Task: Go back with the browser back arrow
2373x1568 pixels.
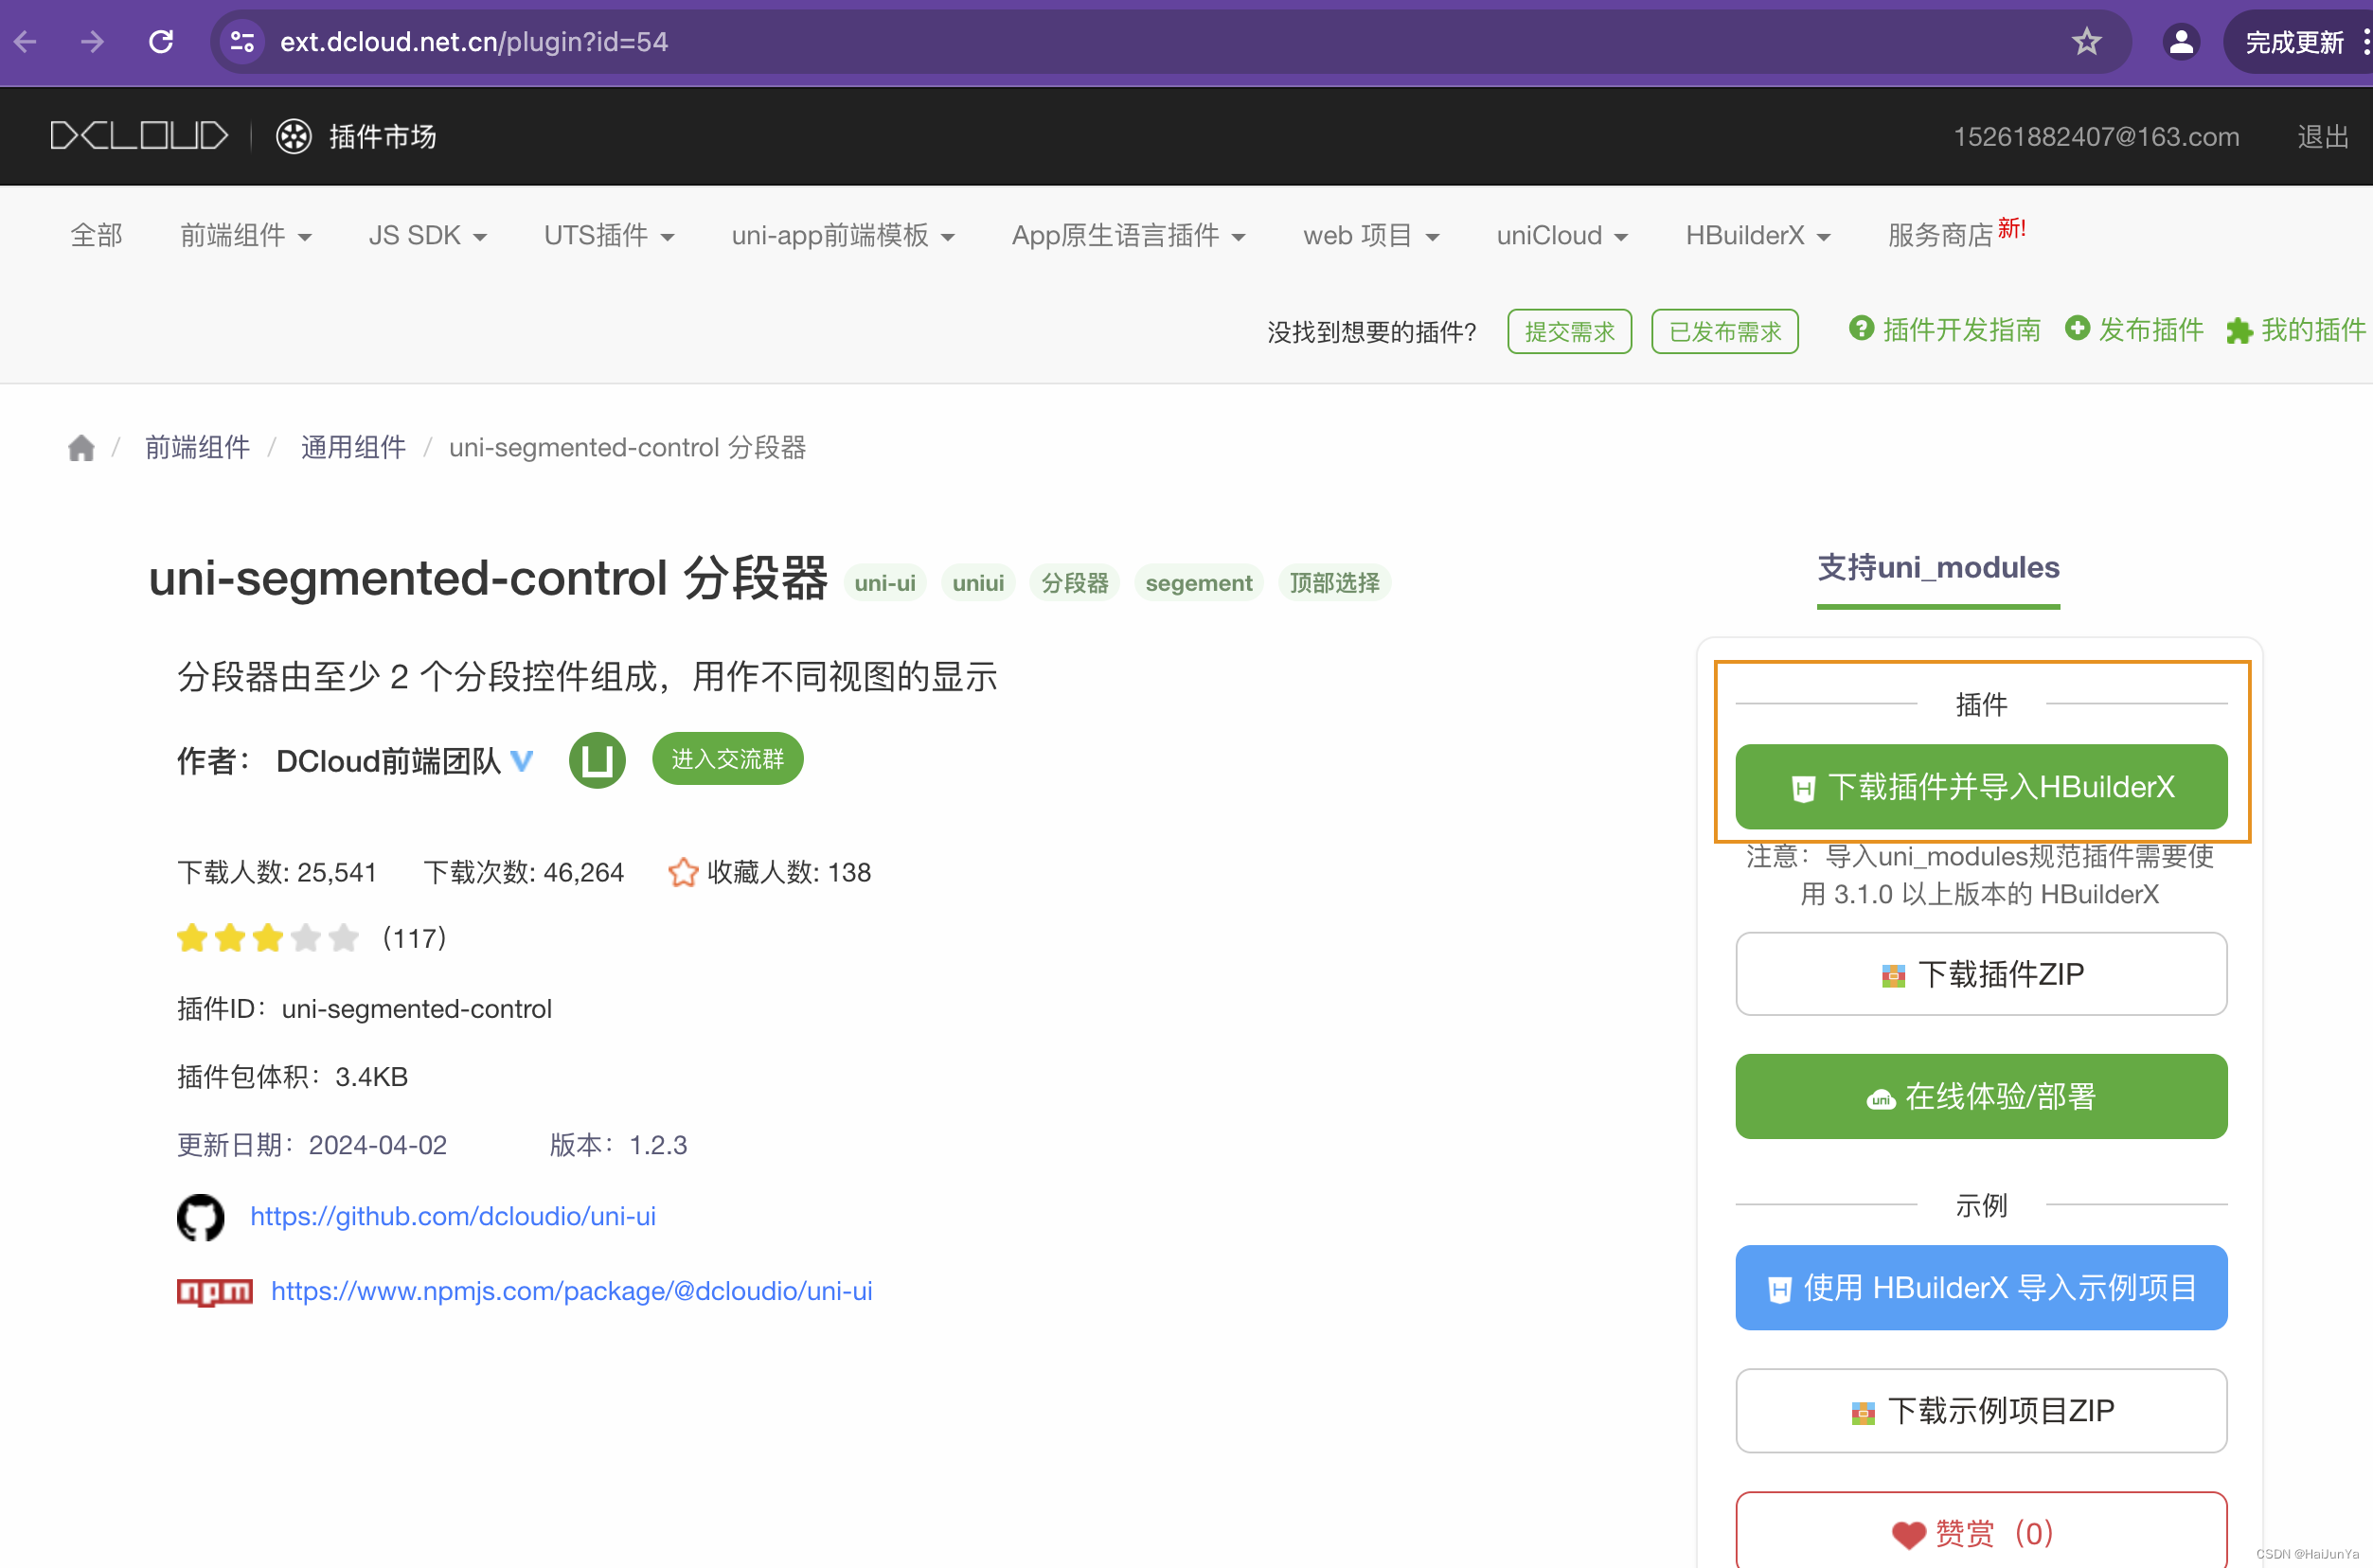Action: click(x=26, y=42)
